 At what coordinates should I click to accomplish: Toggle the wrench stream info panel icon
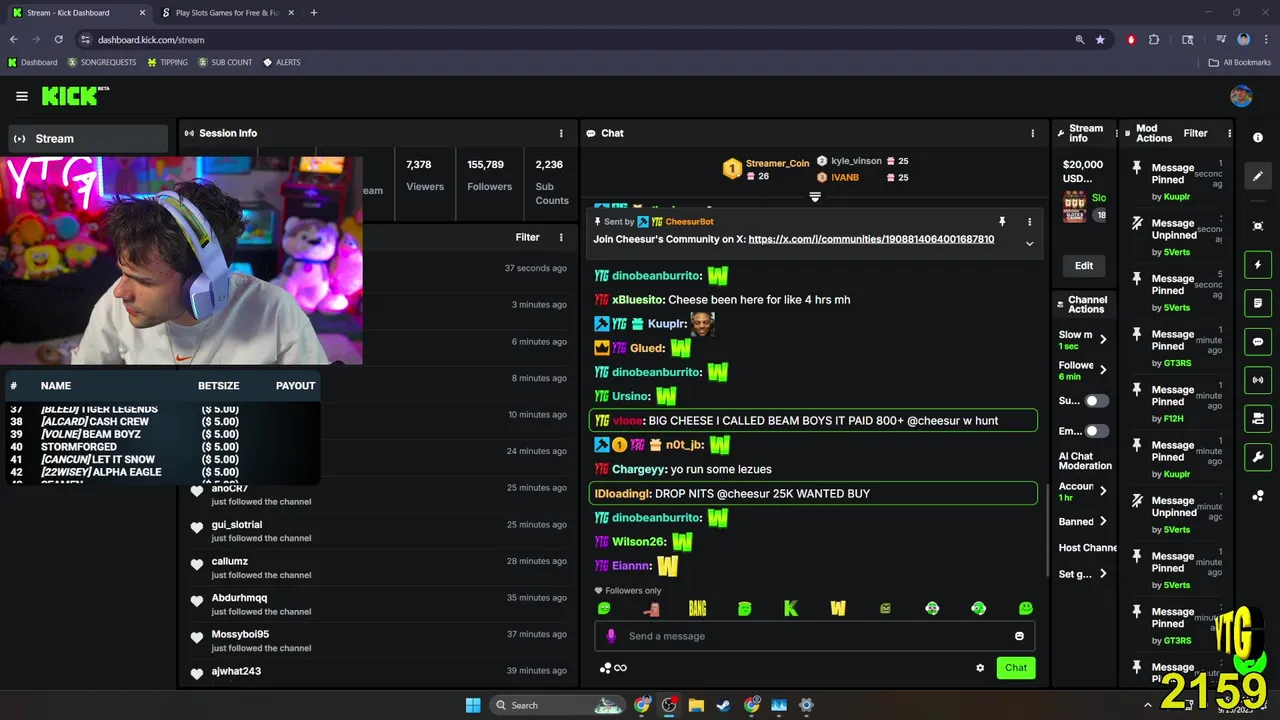point(1258,457)
